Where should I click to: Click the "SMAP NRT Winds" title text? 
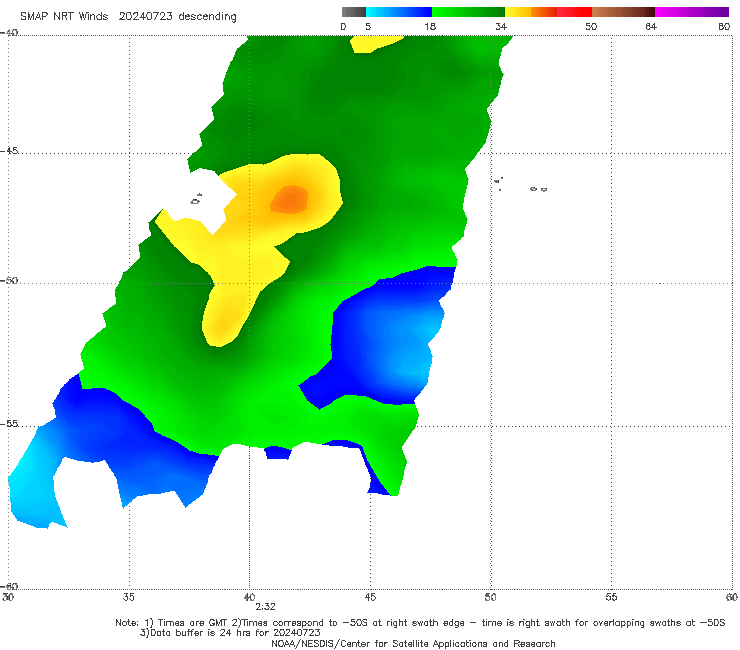64,16
